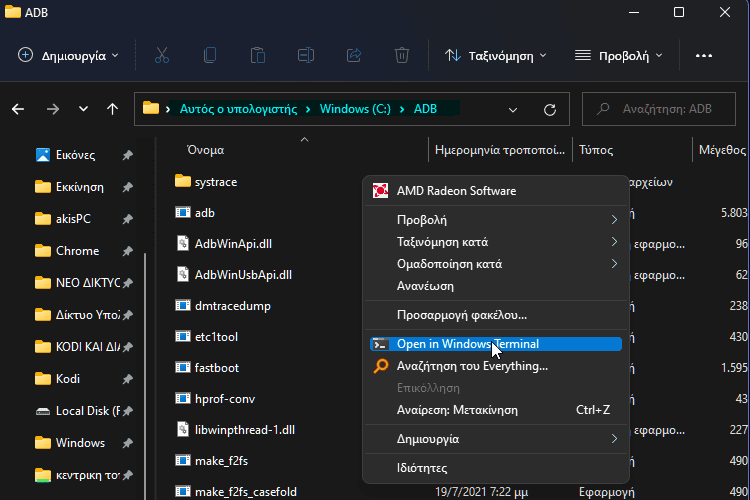Click the Paste clipboard icon

258,55
